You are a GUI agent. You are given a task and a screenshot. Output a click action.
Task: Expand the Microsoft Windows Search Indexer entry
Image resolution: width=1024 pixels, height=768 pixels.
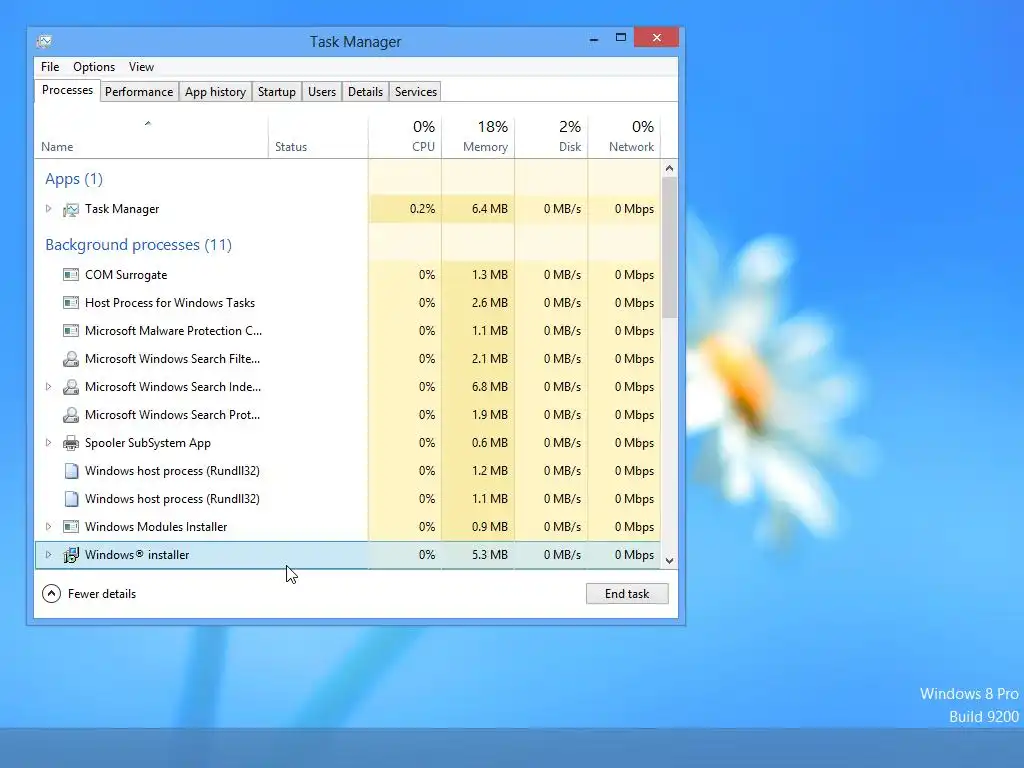point(48,387)
